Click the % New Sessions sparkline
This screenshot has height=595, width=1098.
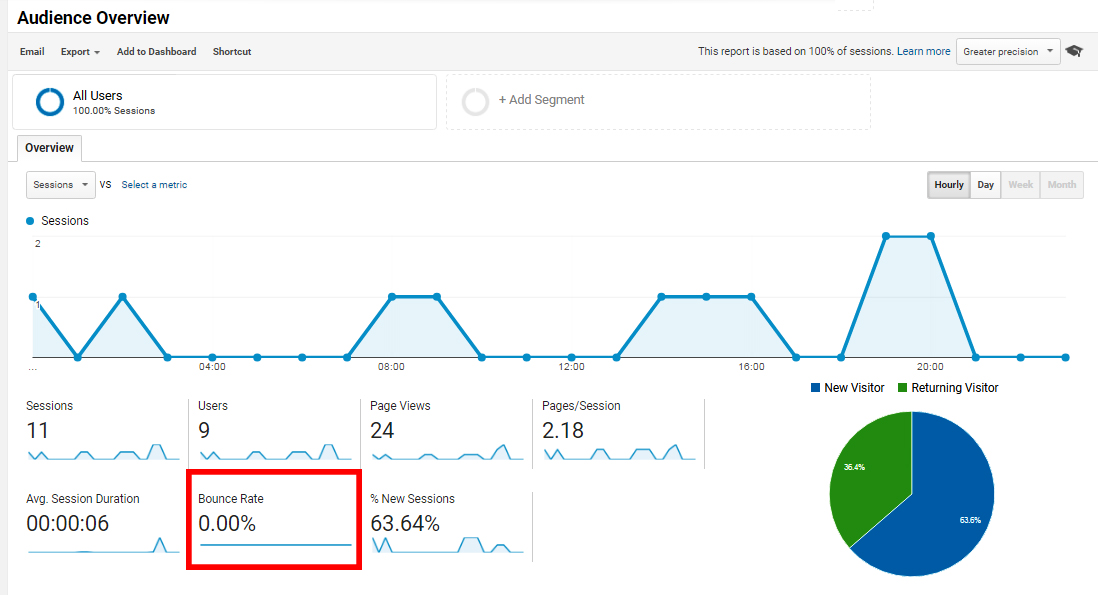447,545
